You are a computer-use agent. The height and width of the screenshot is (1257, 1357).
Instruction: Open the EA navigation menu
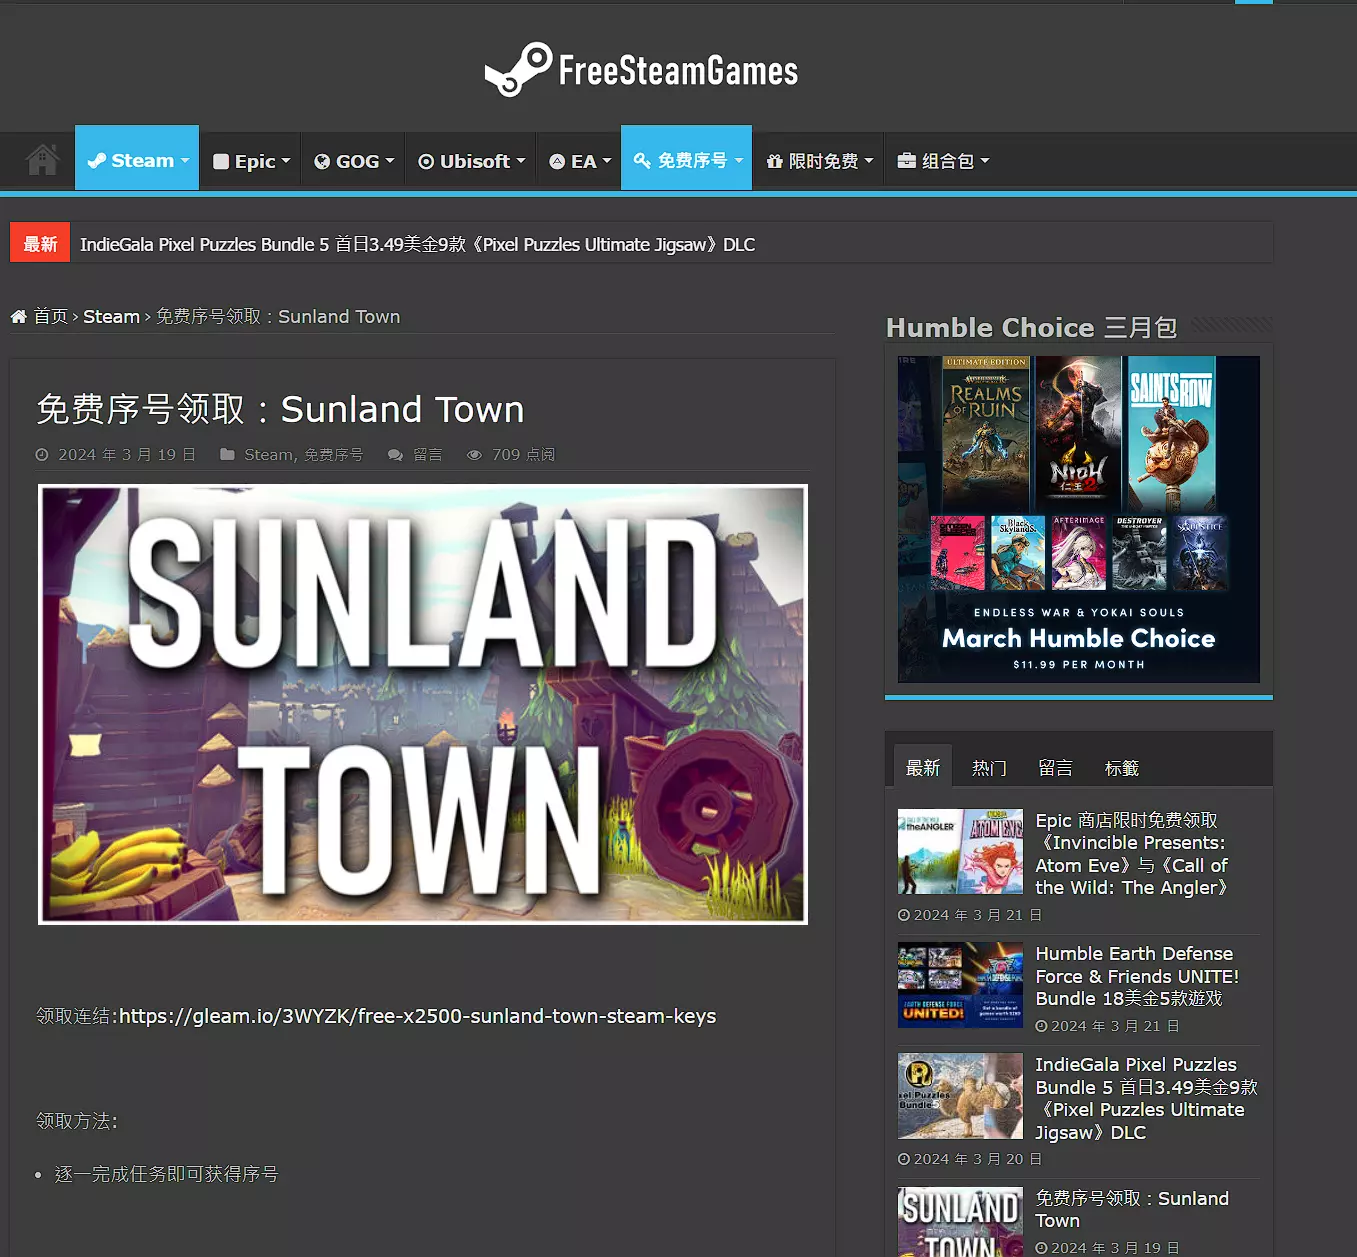[x=580, y=161]
